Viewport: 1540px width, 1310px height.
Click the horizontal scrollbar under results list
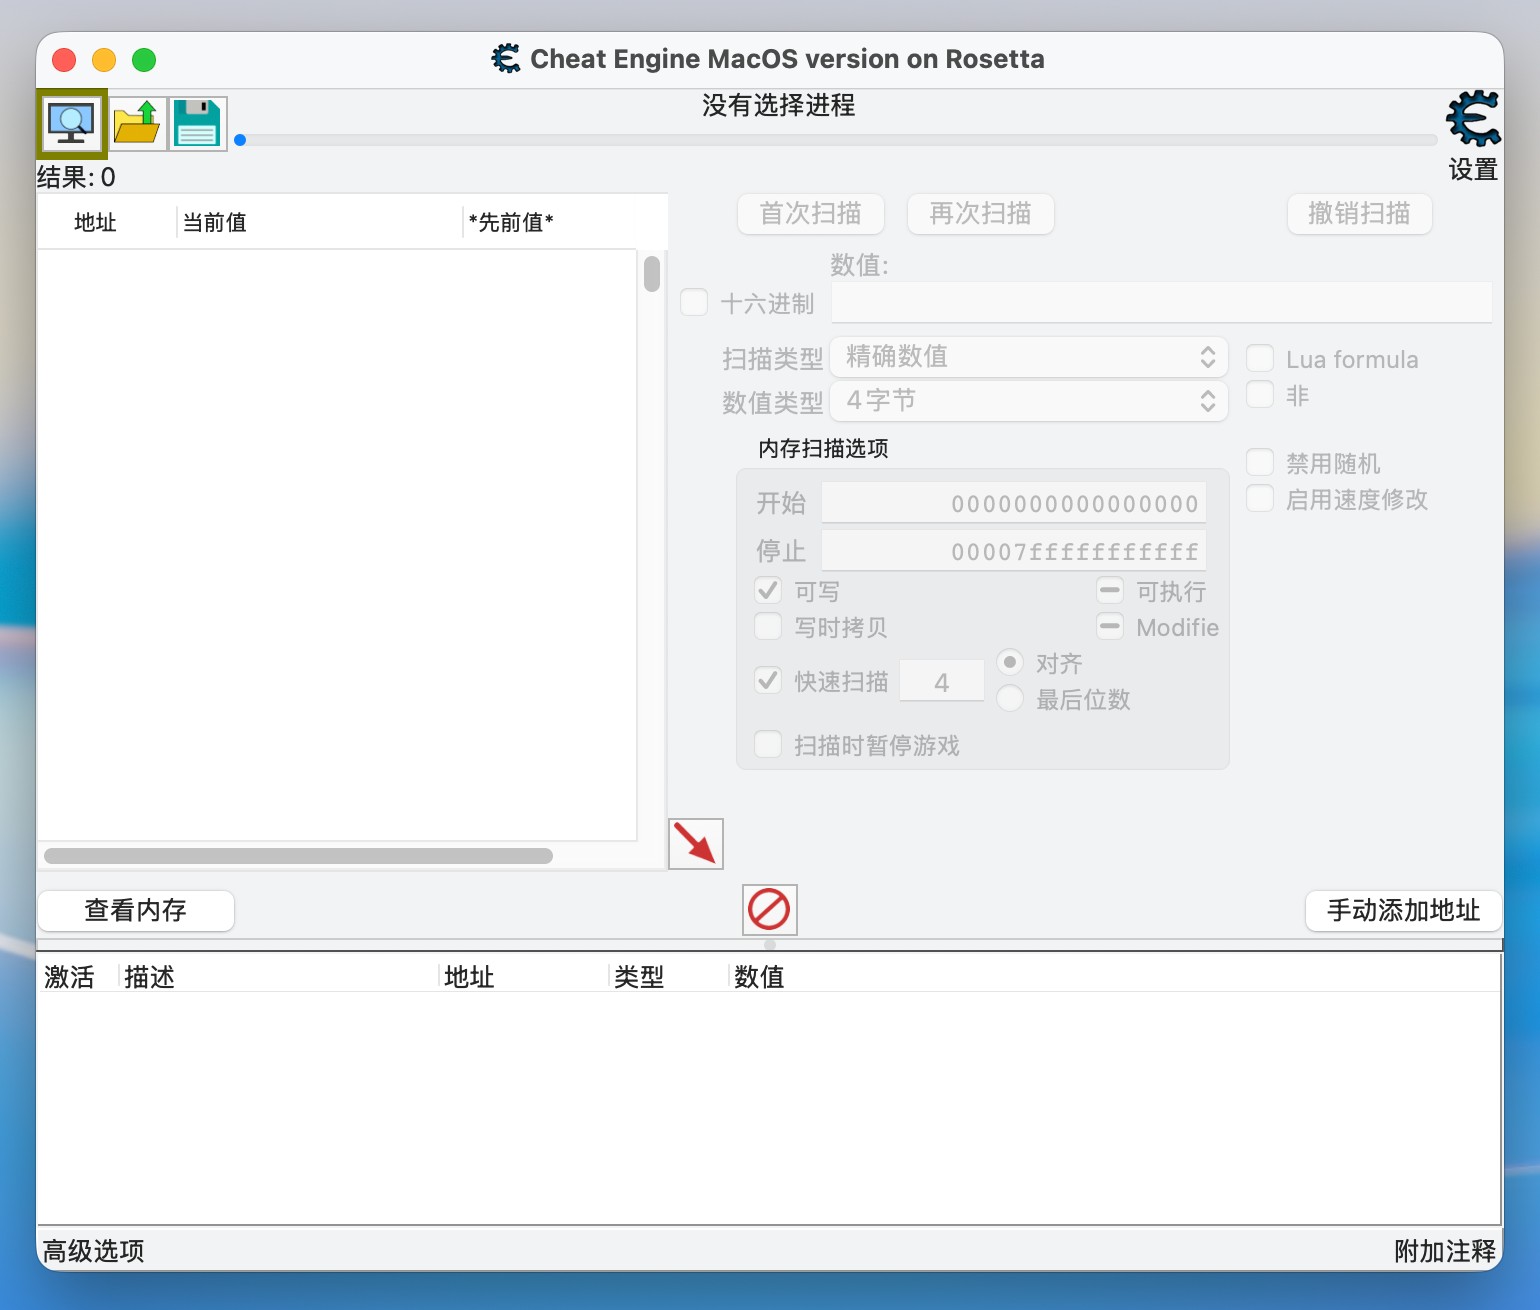(x=298, y=856)
